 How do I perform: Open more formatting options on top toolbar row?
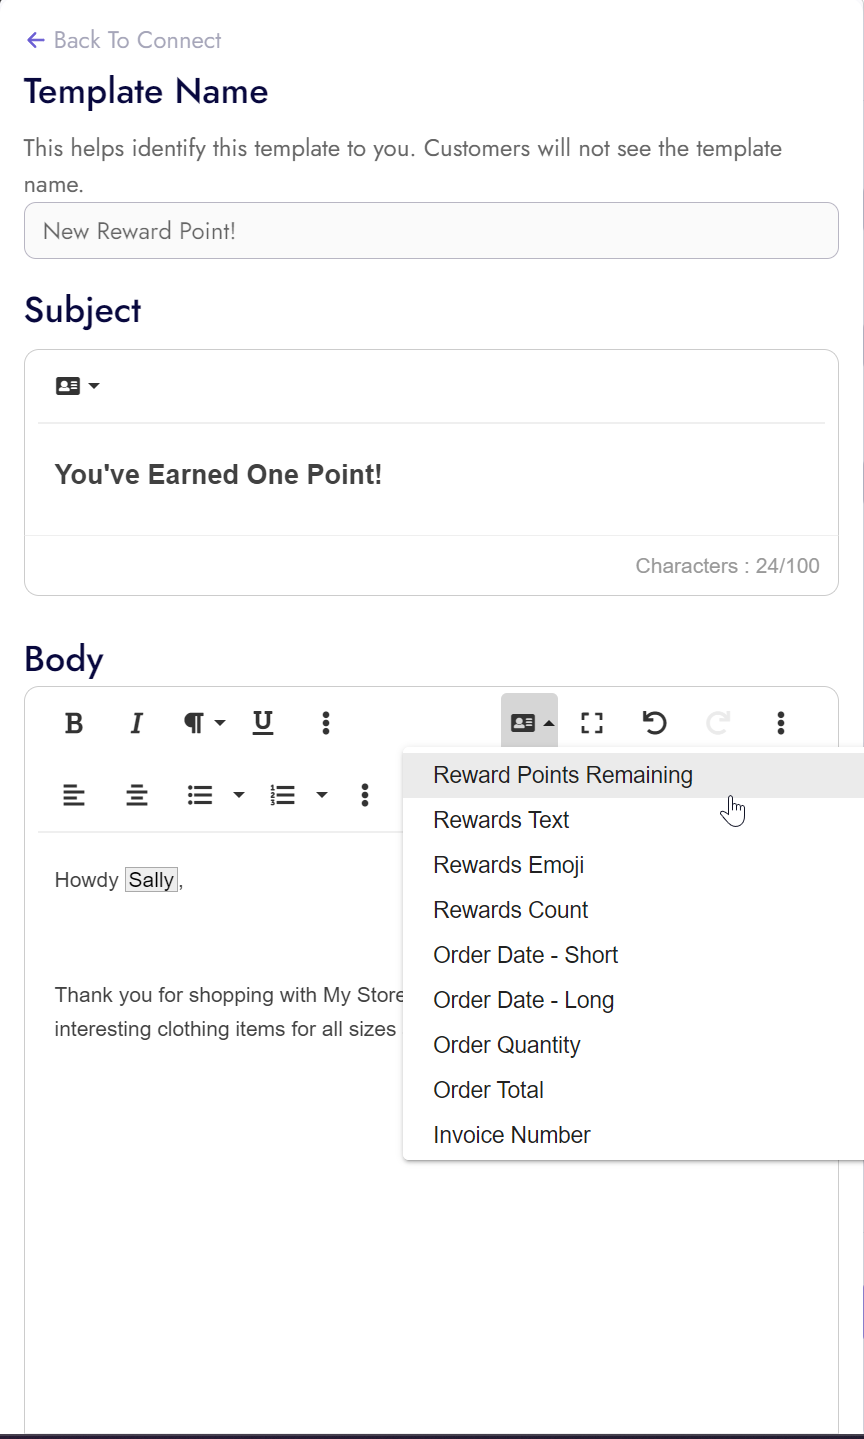(x=326, y=722)
